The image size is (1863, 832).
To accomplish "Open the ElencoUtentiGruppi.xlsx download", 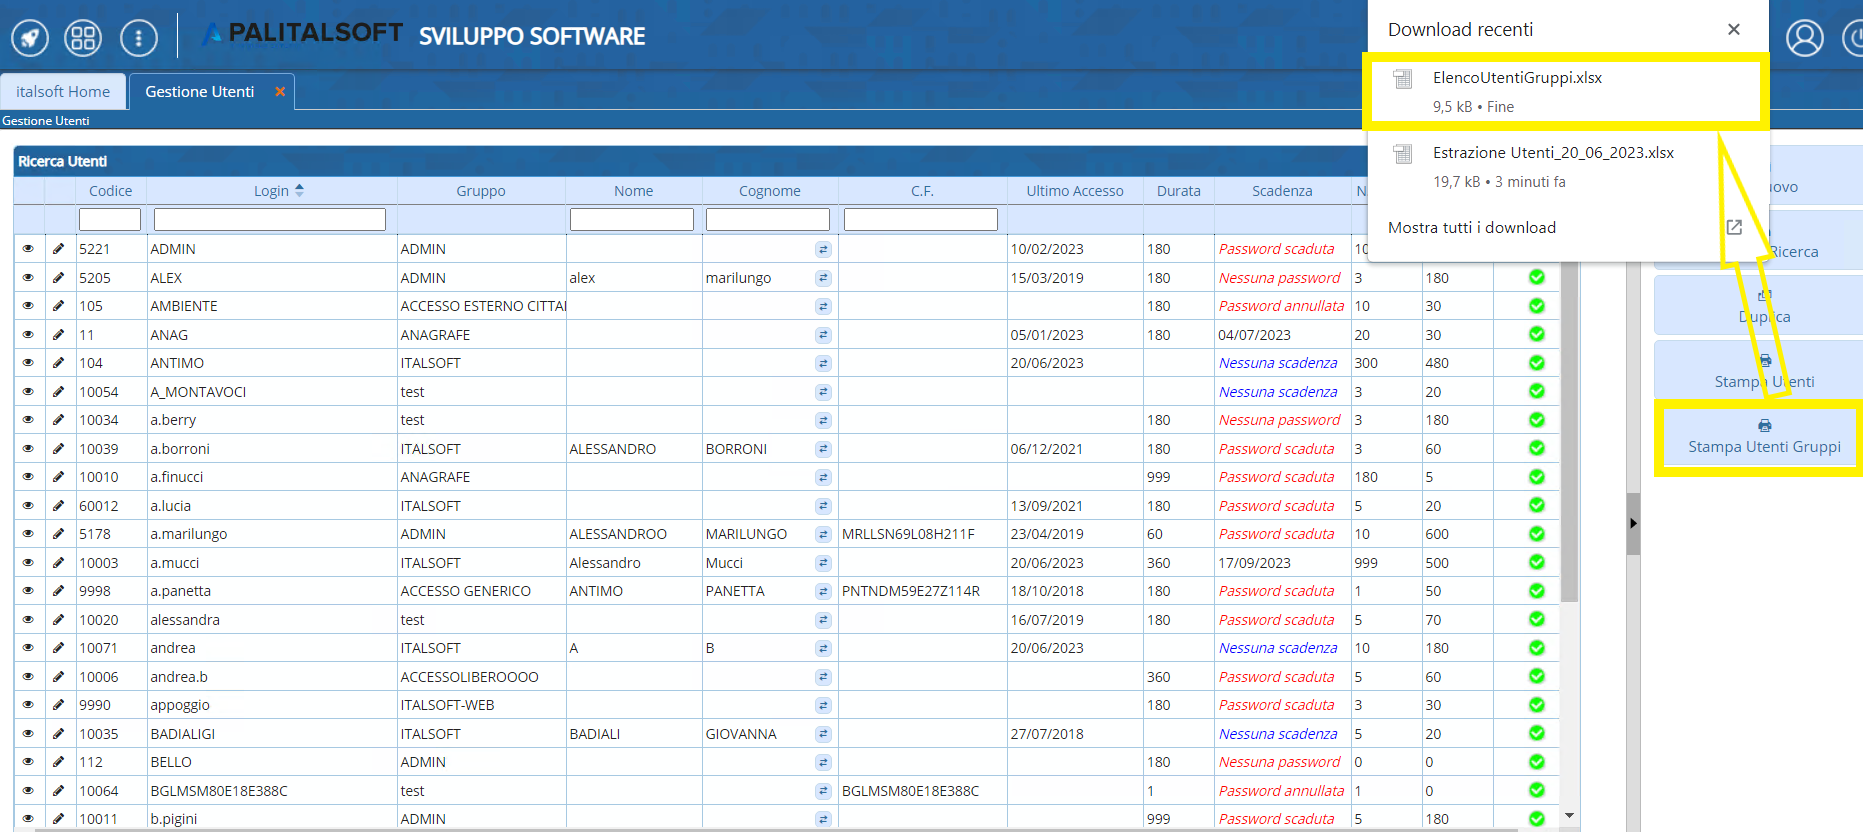I will pos(1516,78).
